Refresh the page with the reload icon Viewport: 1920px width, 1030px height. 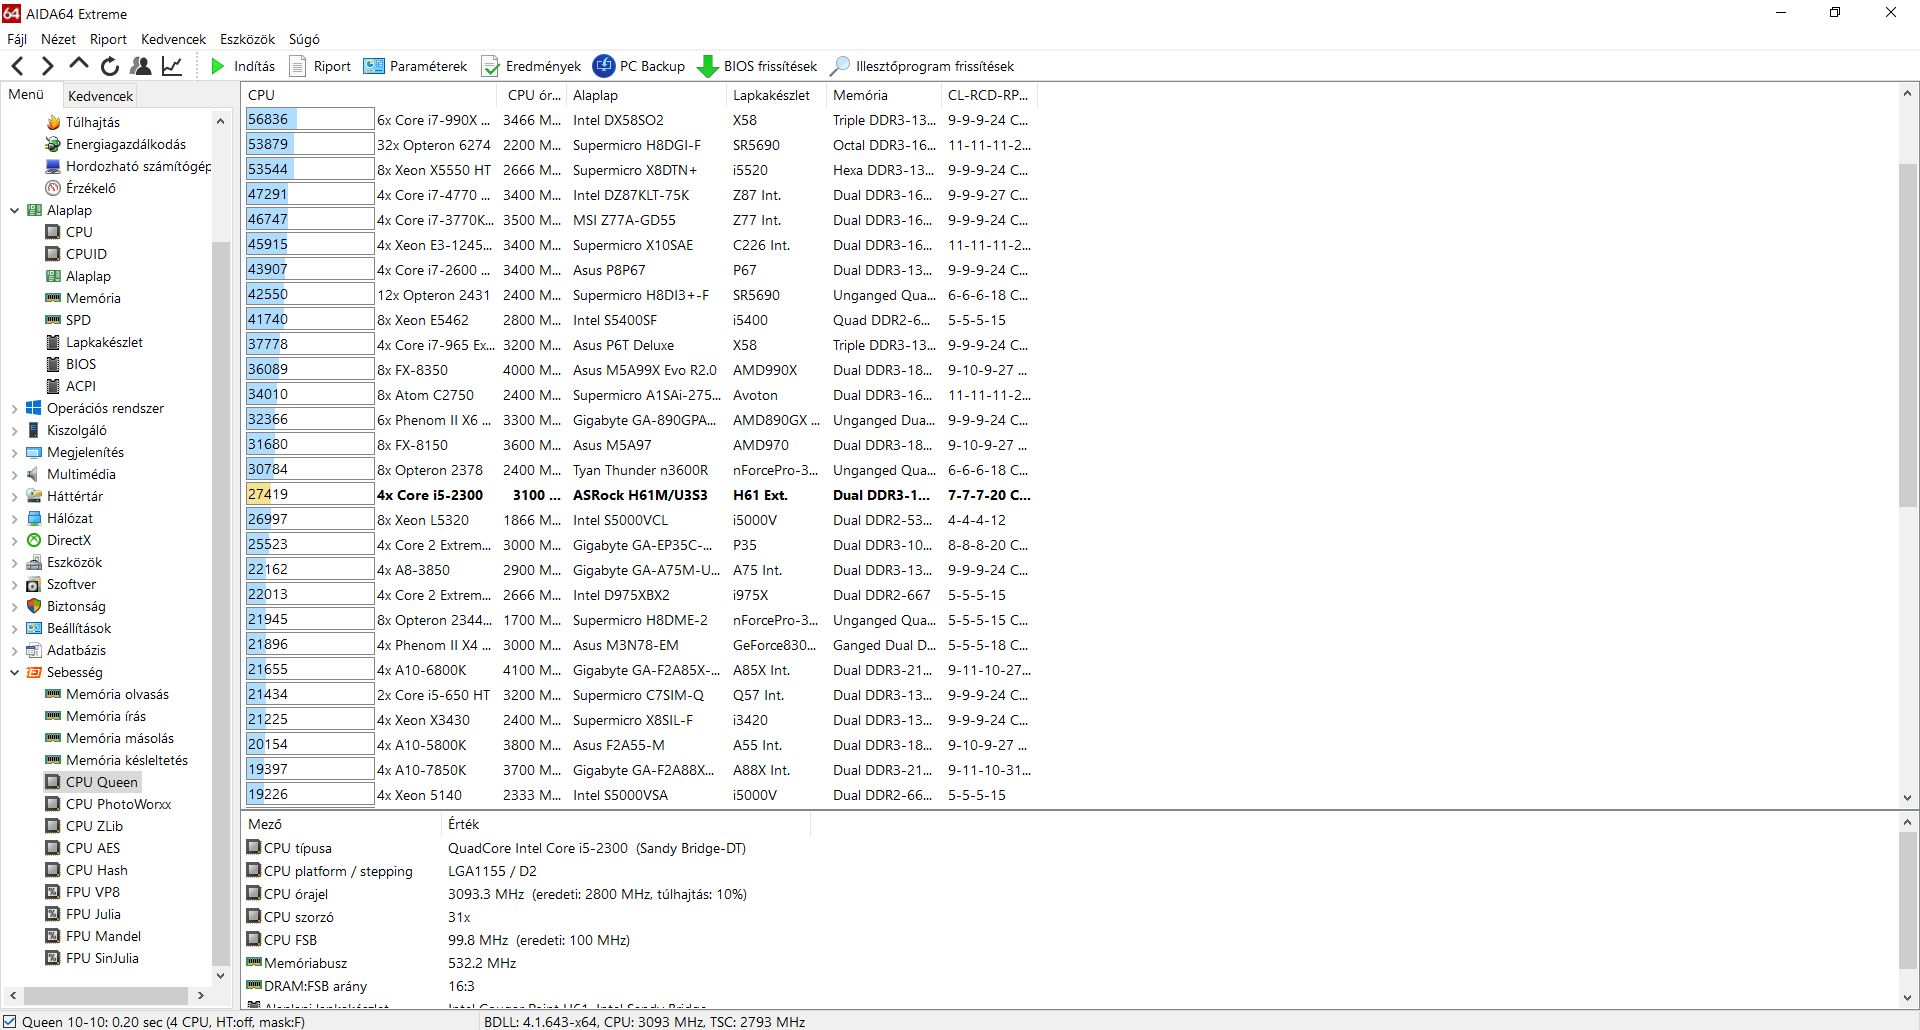[110, 66]
